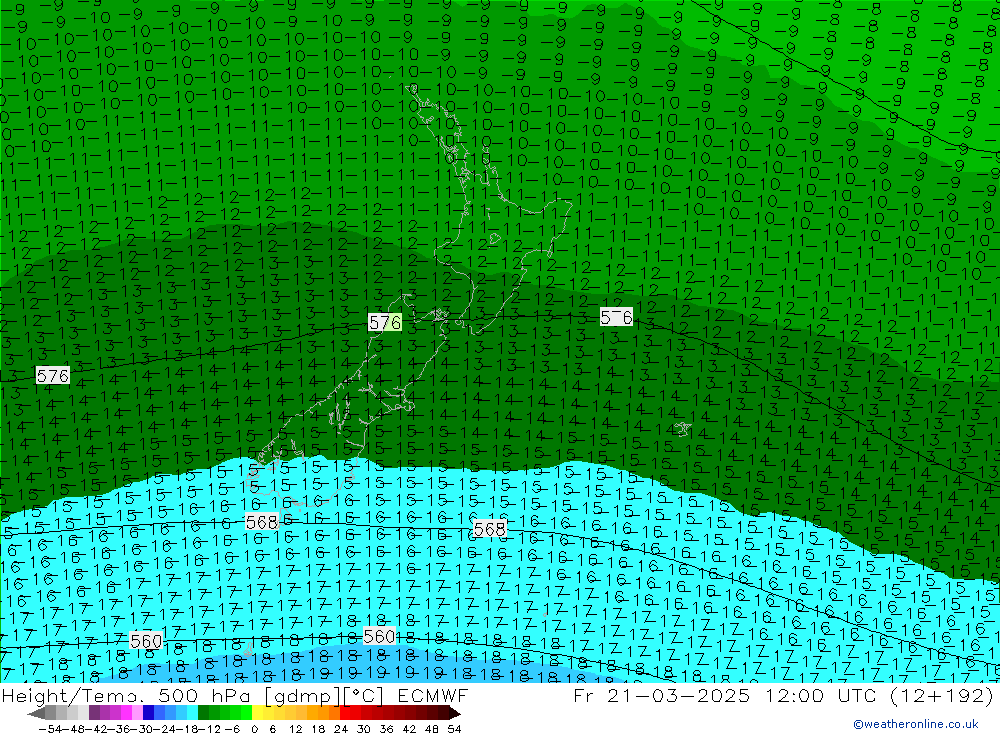Click the date 'Fr 21-03-2025'
The image size is (1000, 733).
click(x=661, y=695)
